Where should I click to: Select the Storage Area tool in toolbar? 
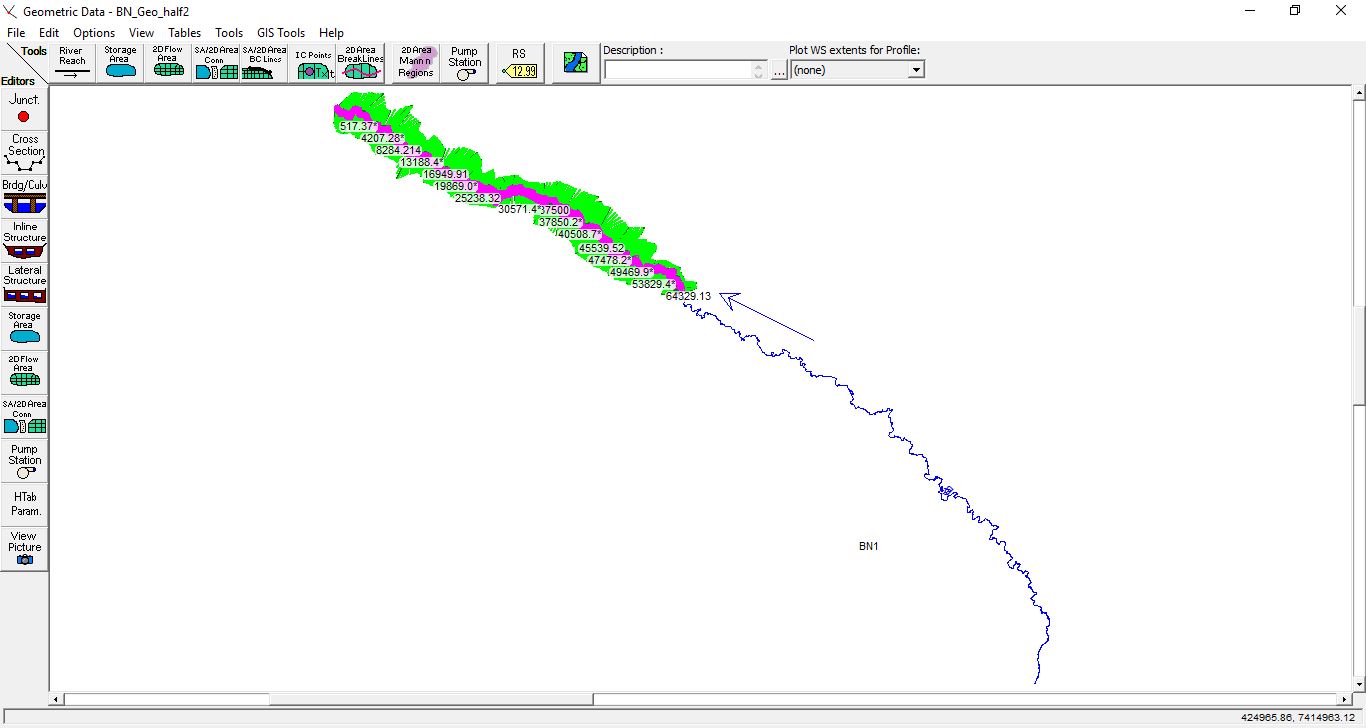tap(120, 62)
